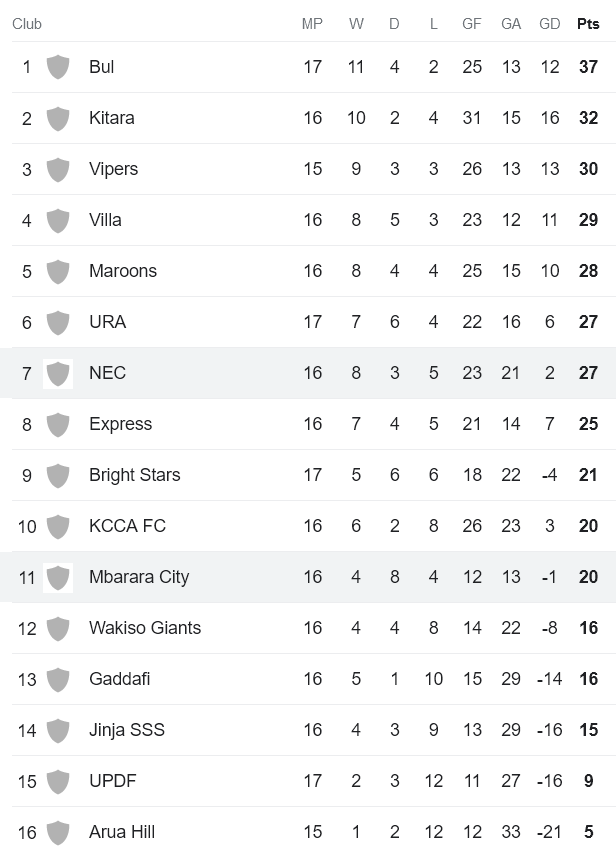Click the MP column header
616x864 pixels.
tap(312, 24)
